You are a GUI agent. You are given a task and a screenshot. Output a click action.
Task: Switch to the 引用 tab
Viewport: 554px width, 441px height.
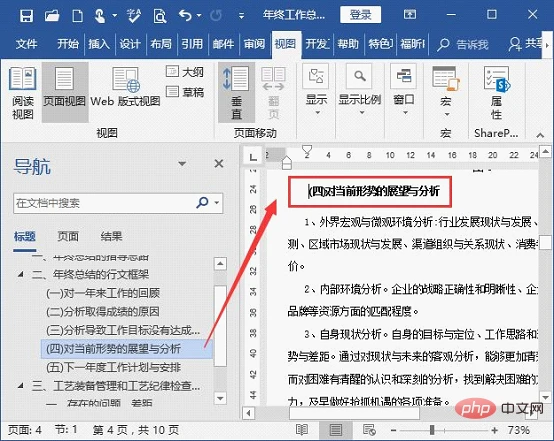pyautogui.click(x=192, y=44)
